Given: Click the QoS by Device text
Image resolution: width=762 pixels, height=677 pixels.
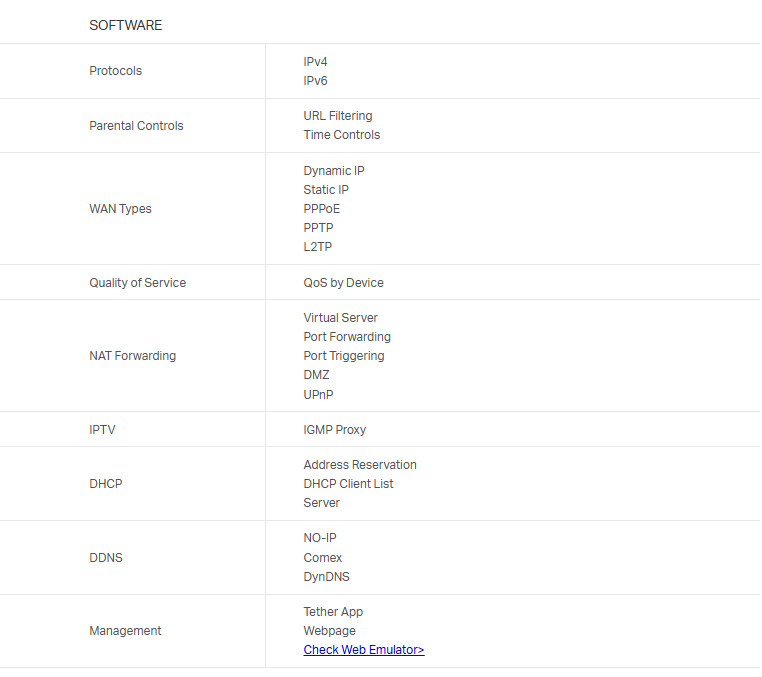Looking at the screenshot, I should coord(343,283).
